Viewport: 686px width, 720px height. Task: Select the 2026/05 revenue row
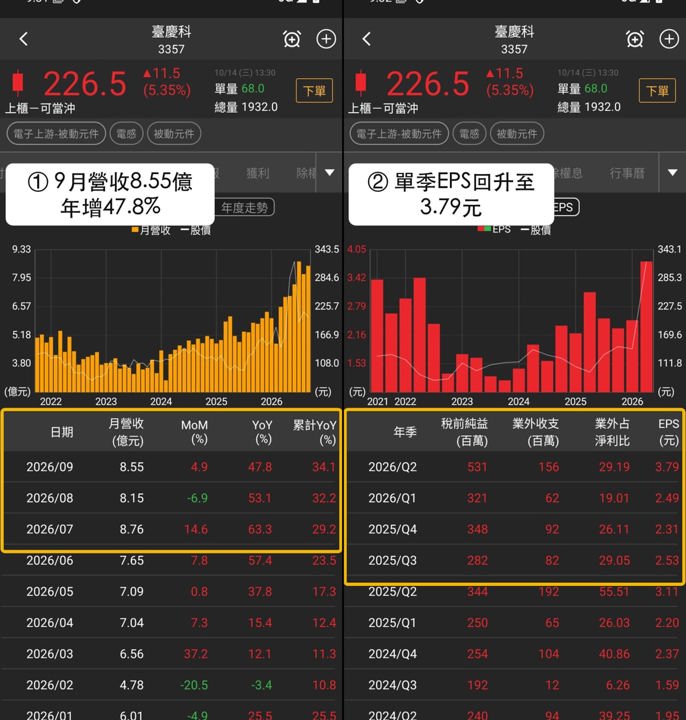pos(171,591)
